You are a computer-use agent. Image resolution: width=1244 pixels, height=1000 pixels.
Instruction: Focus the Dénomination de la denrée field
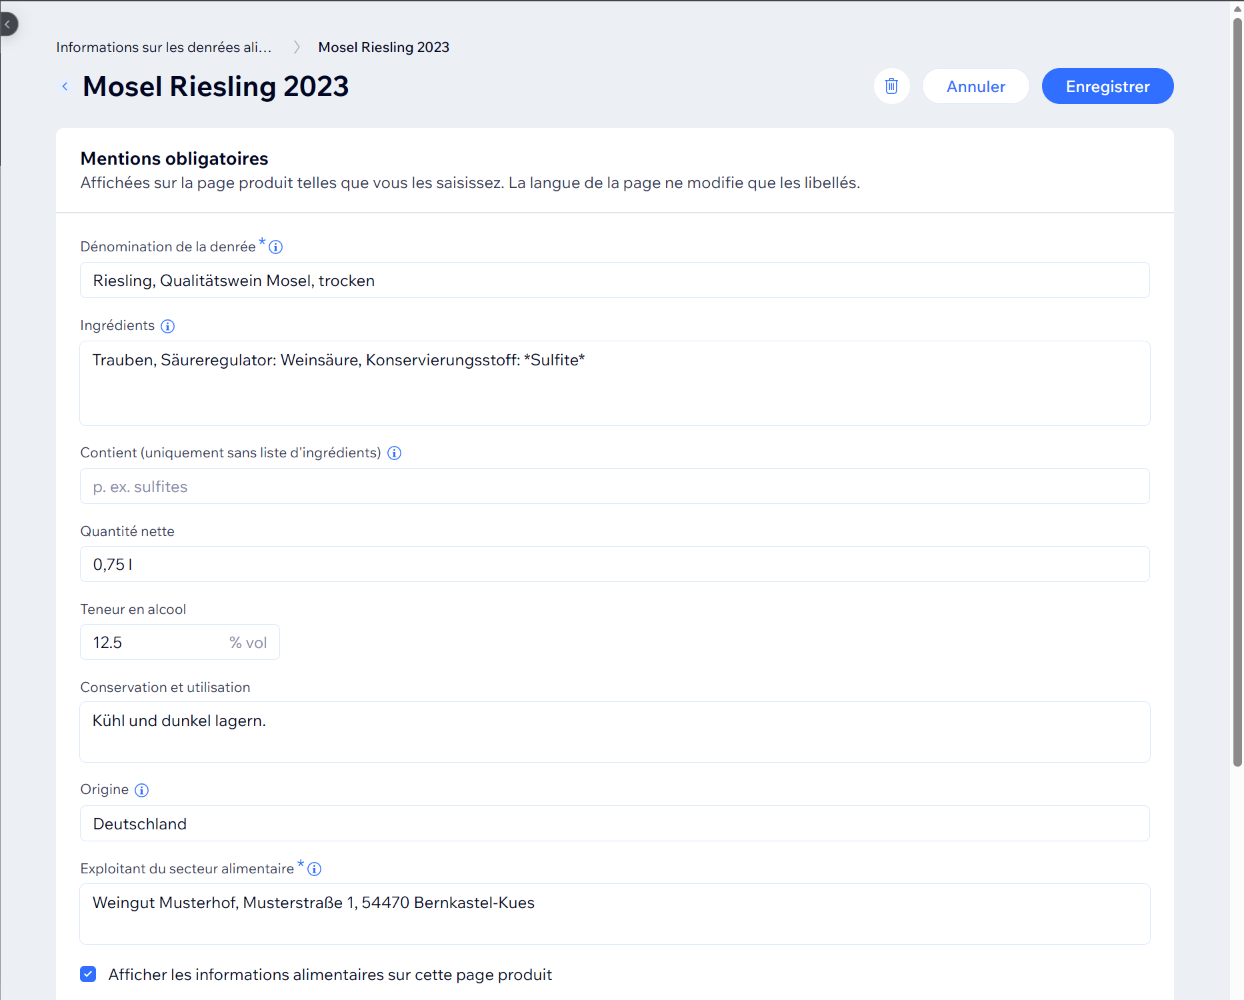tap(615, 280)
